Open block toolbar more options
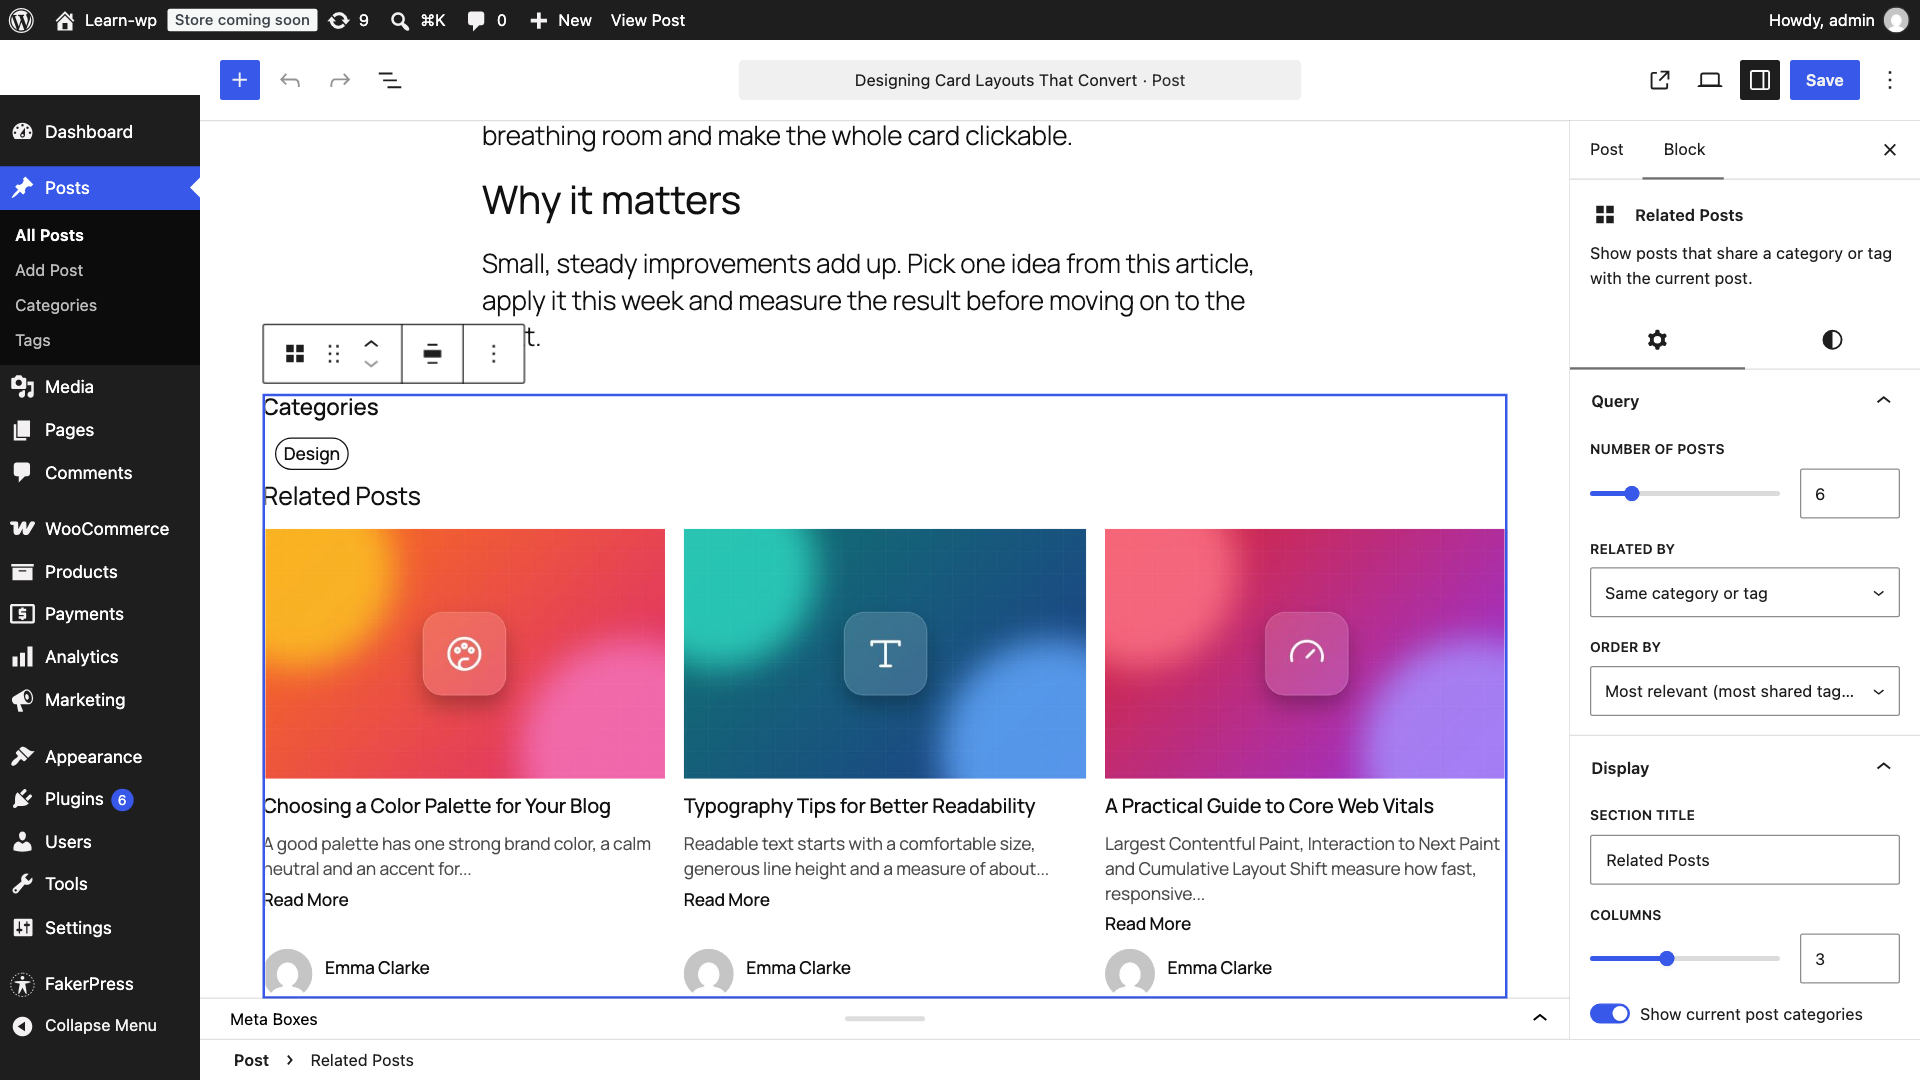 [x=494, y=354]
